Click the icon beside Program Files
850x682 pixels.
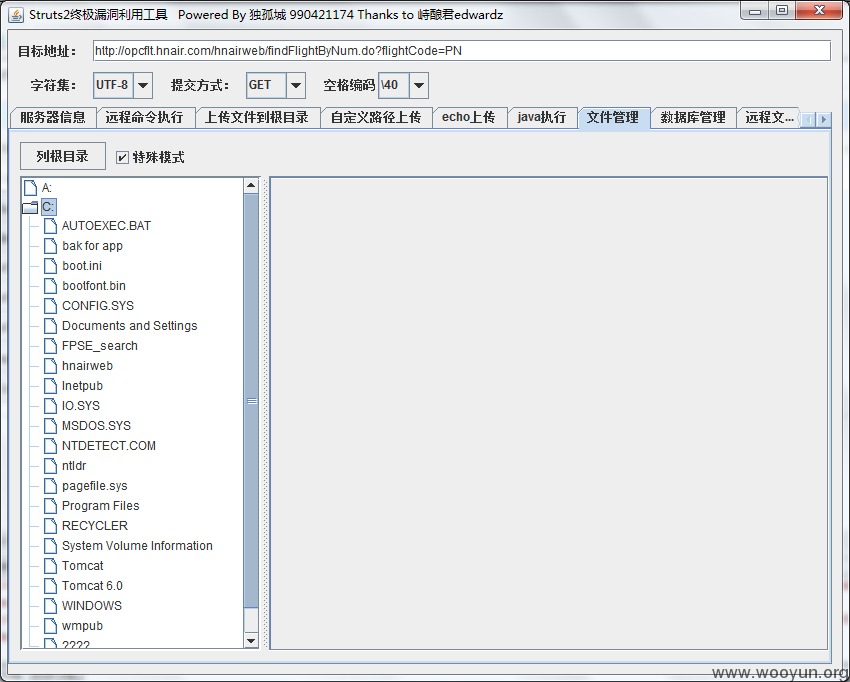(50, 506)
